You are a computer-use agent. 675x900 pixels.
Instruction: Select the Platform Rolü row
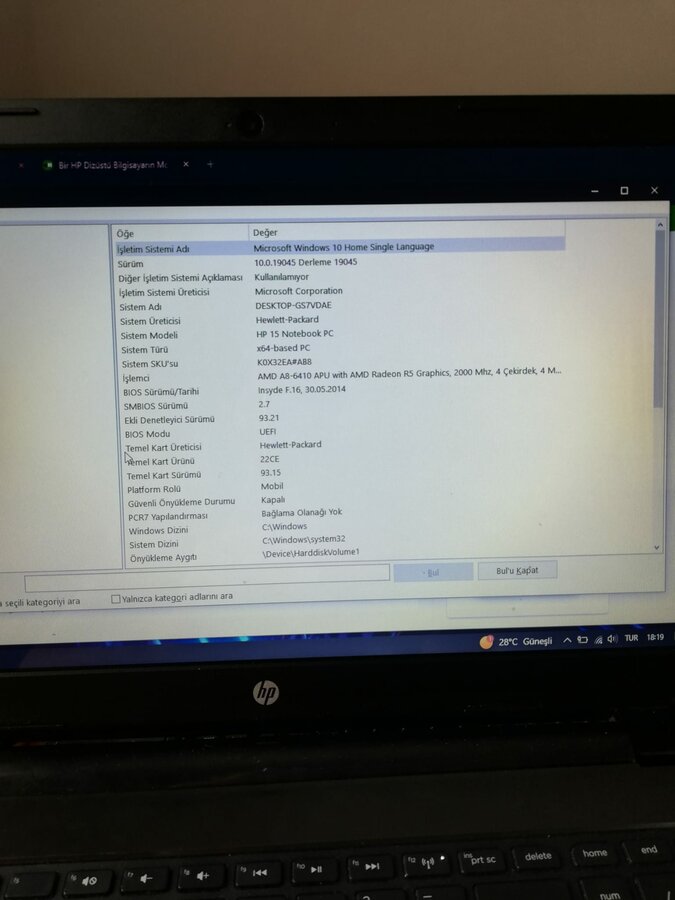154,490
